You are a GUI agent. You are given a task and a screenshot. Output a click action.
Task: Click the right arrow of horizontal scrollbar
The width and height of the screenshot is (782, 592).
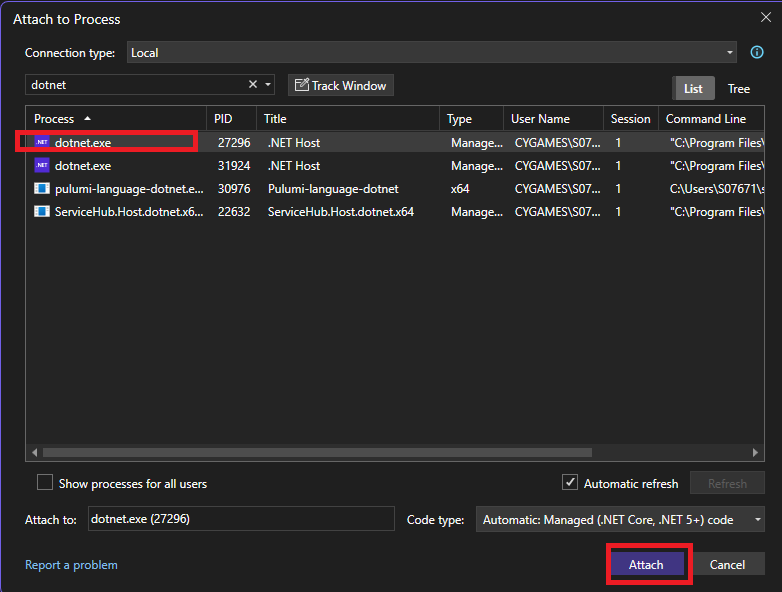click(755, 452)
